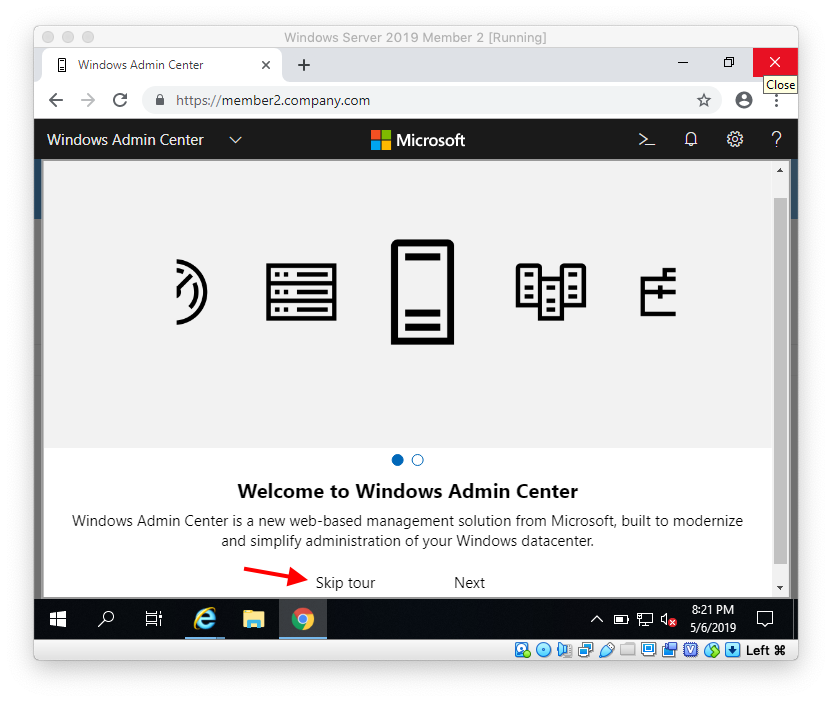Open the Start menu

pos(57,619)
